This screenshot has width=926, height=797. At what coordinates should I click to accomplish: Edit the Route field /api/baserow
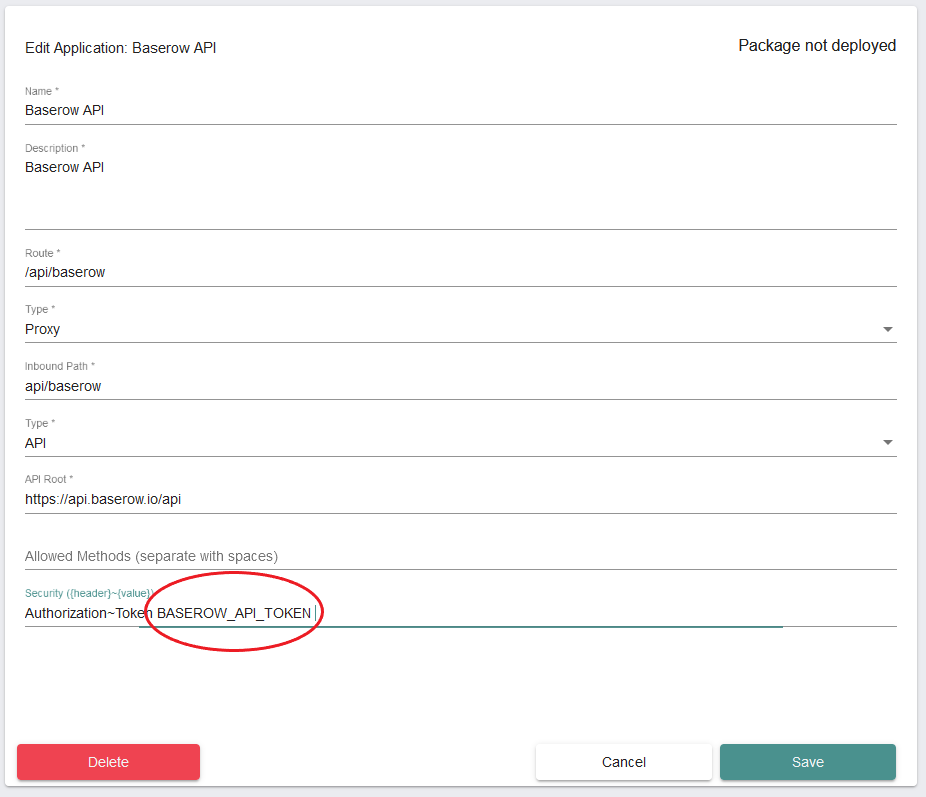point(461,272)
